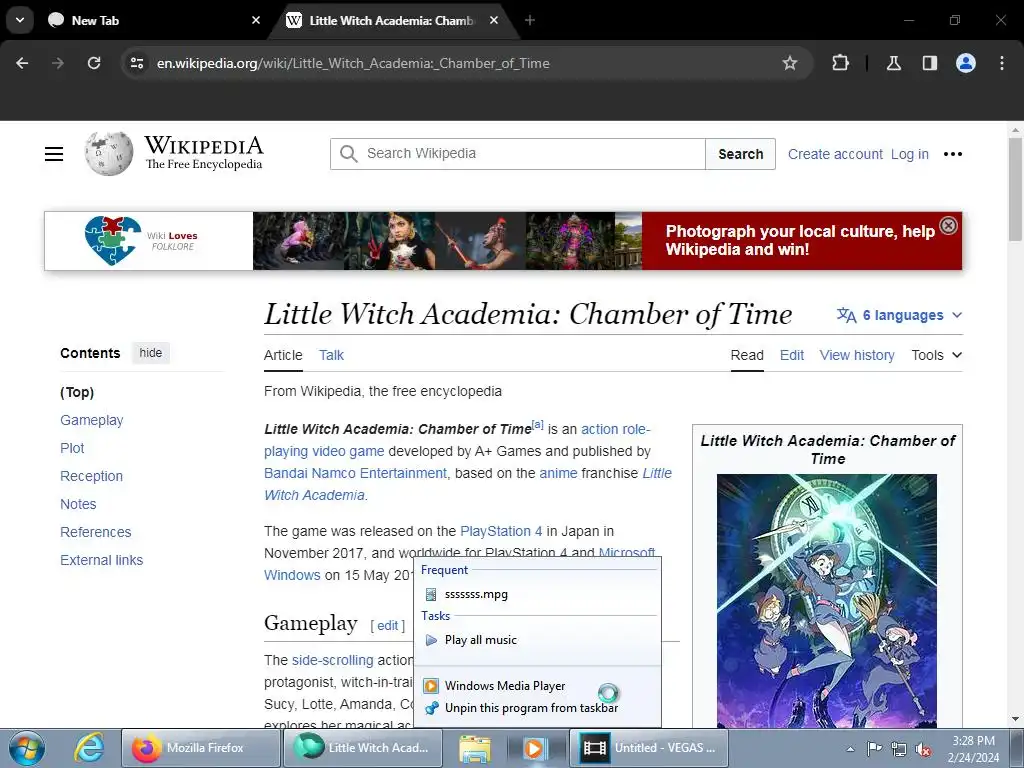The width and height of the screenshot is (1024, 768).
Task: Click the Wikipedia globe logo
Action: pos(108,153)
